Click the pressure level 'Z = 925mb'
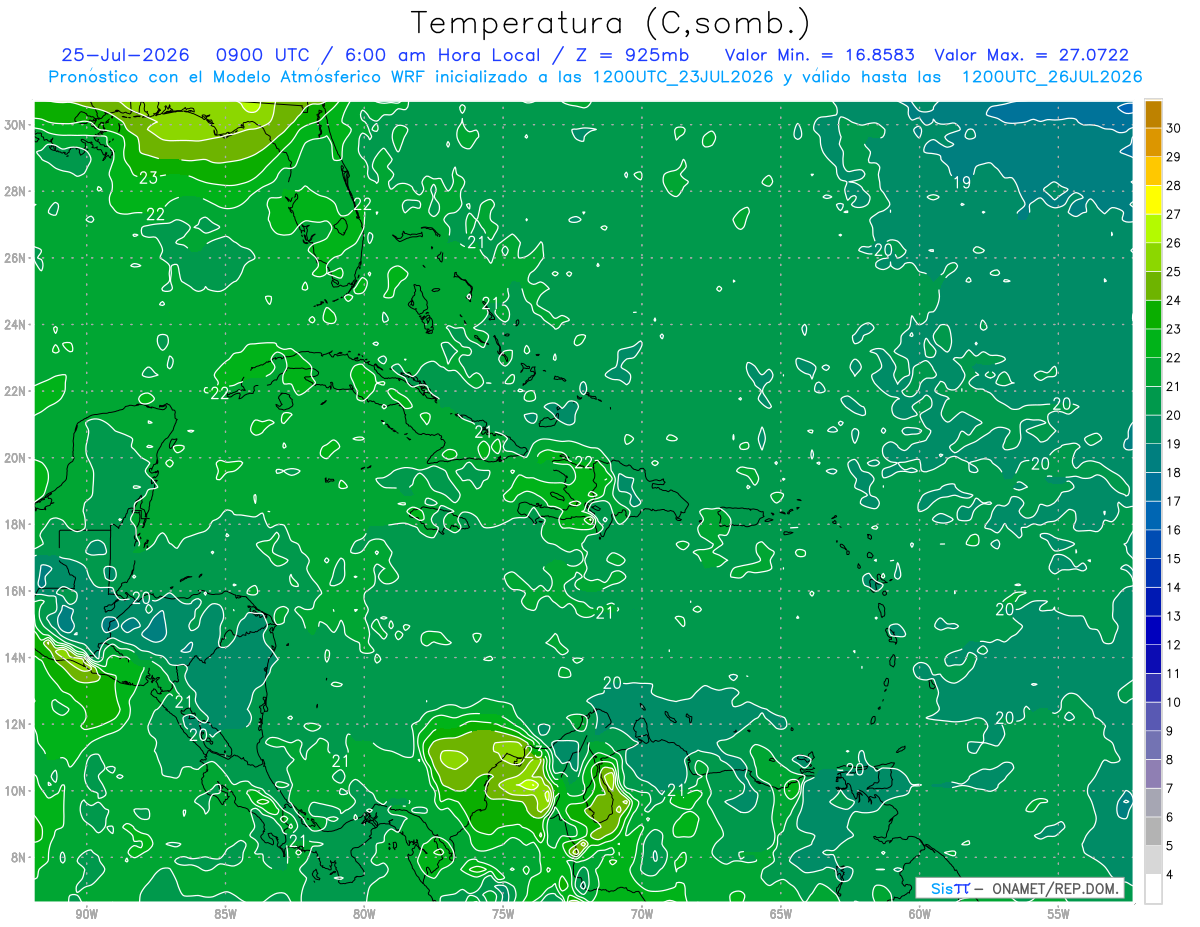1200x927 pixels. pos(632,55)
